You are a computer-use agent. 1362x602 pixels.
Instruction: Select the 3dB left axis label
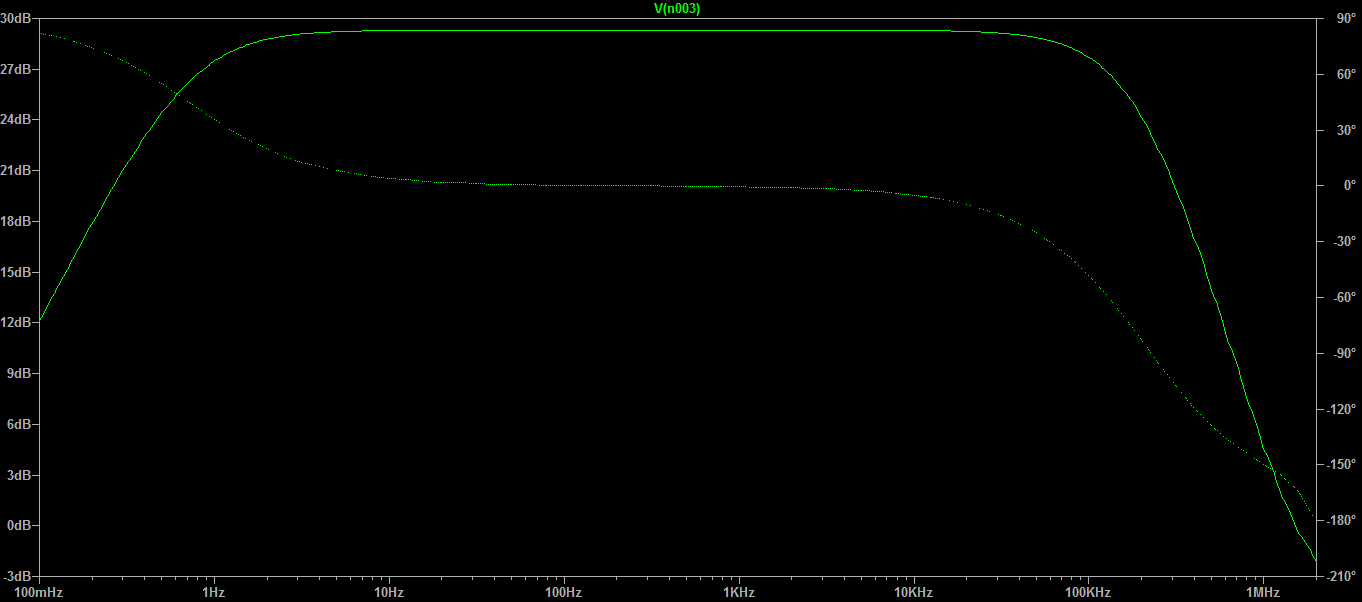tap(18, 475)
